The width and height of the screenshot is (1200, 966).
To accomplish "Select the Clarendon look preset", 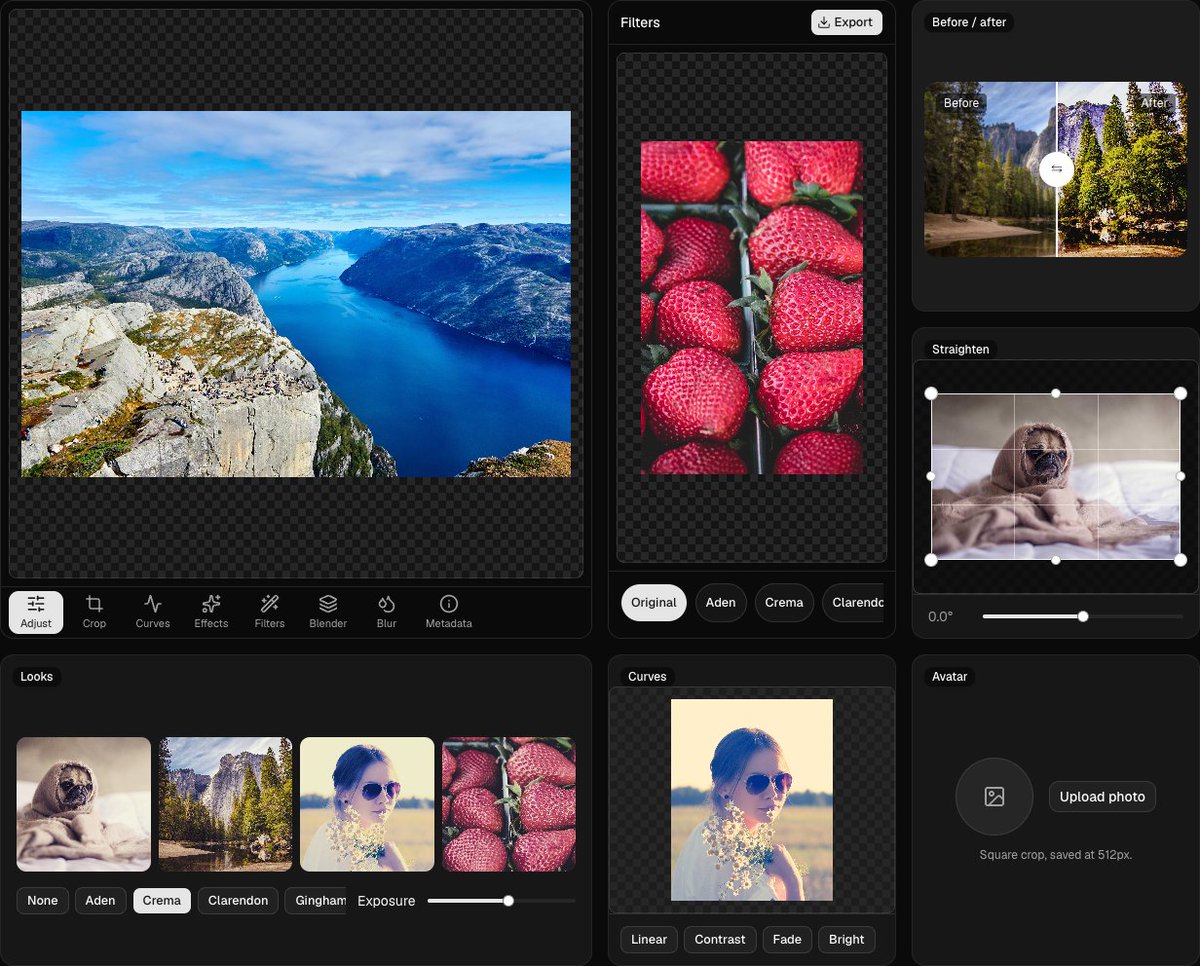I will pos(238,901).
